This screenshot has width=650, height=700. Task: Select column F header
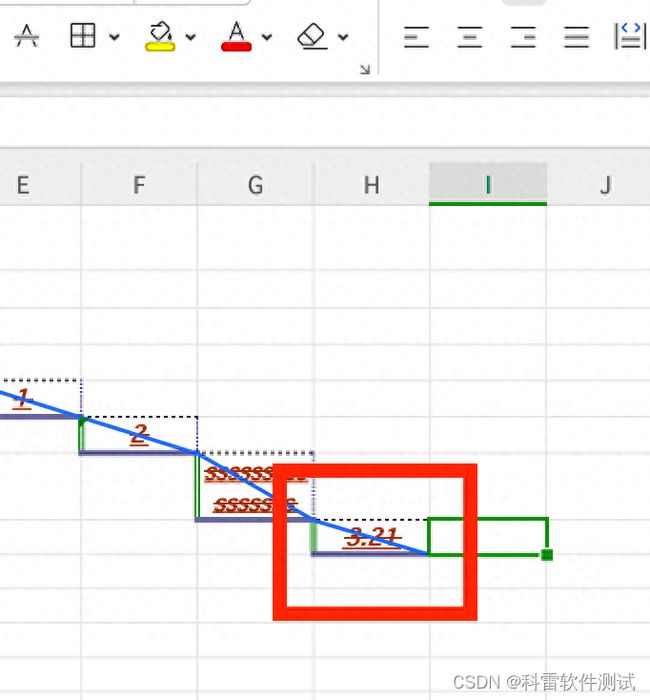click(x=139, y=184)
